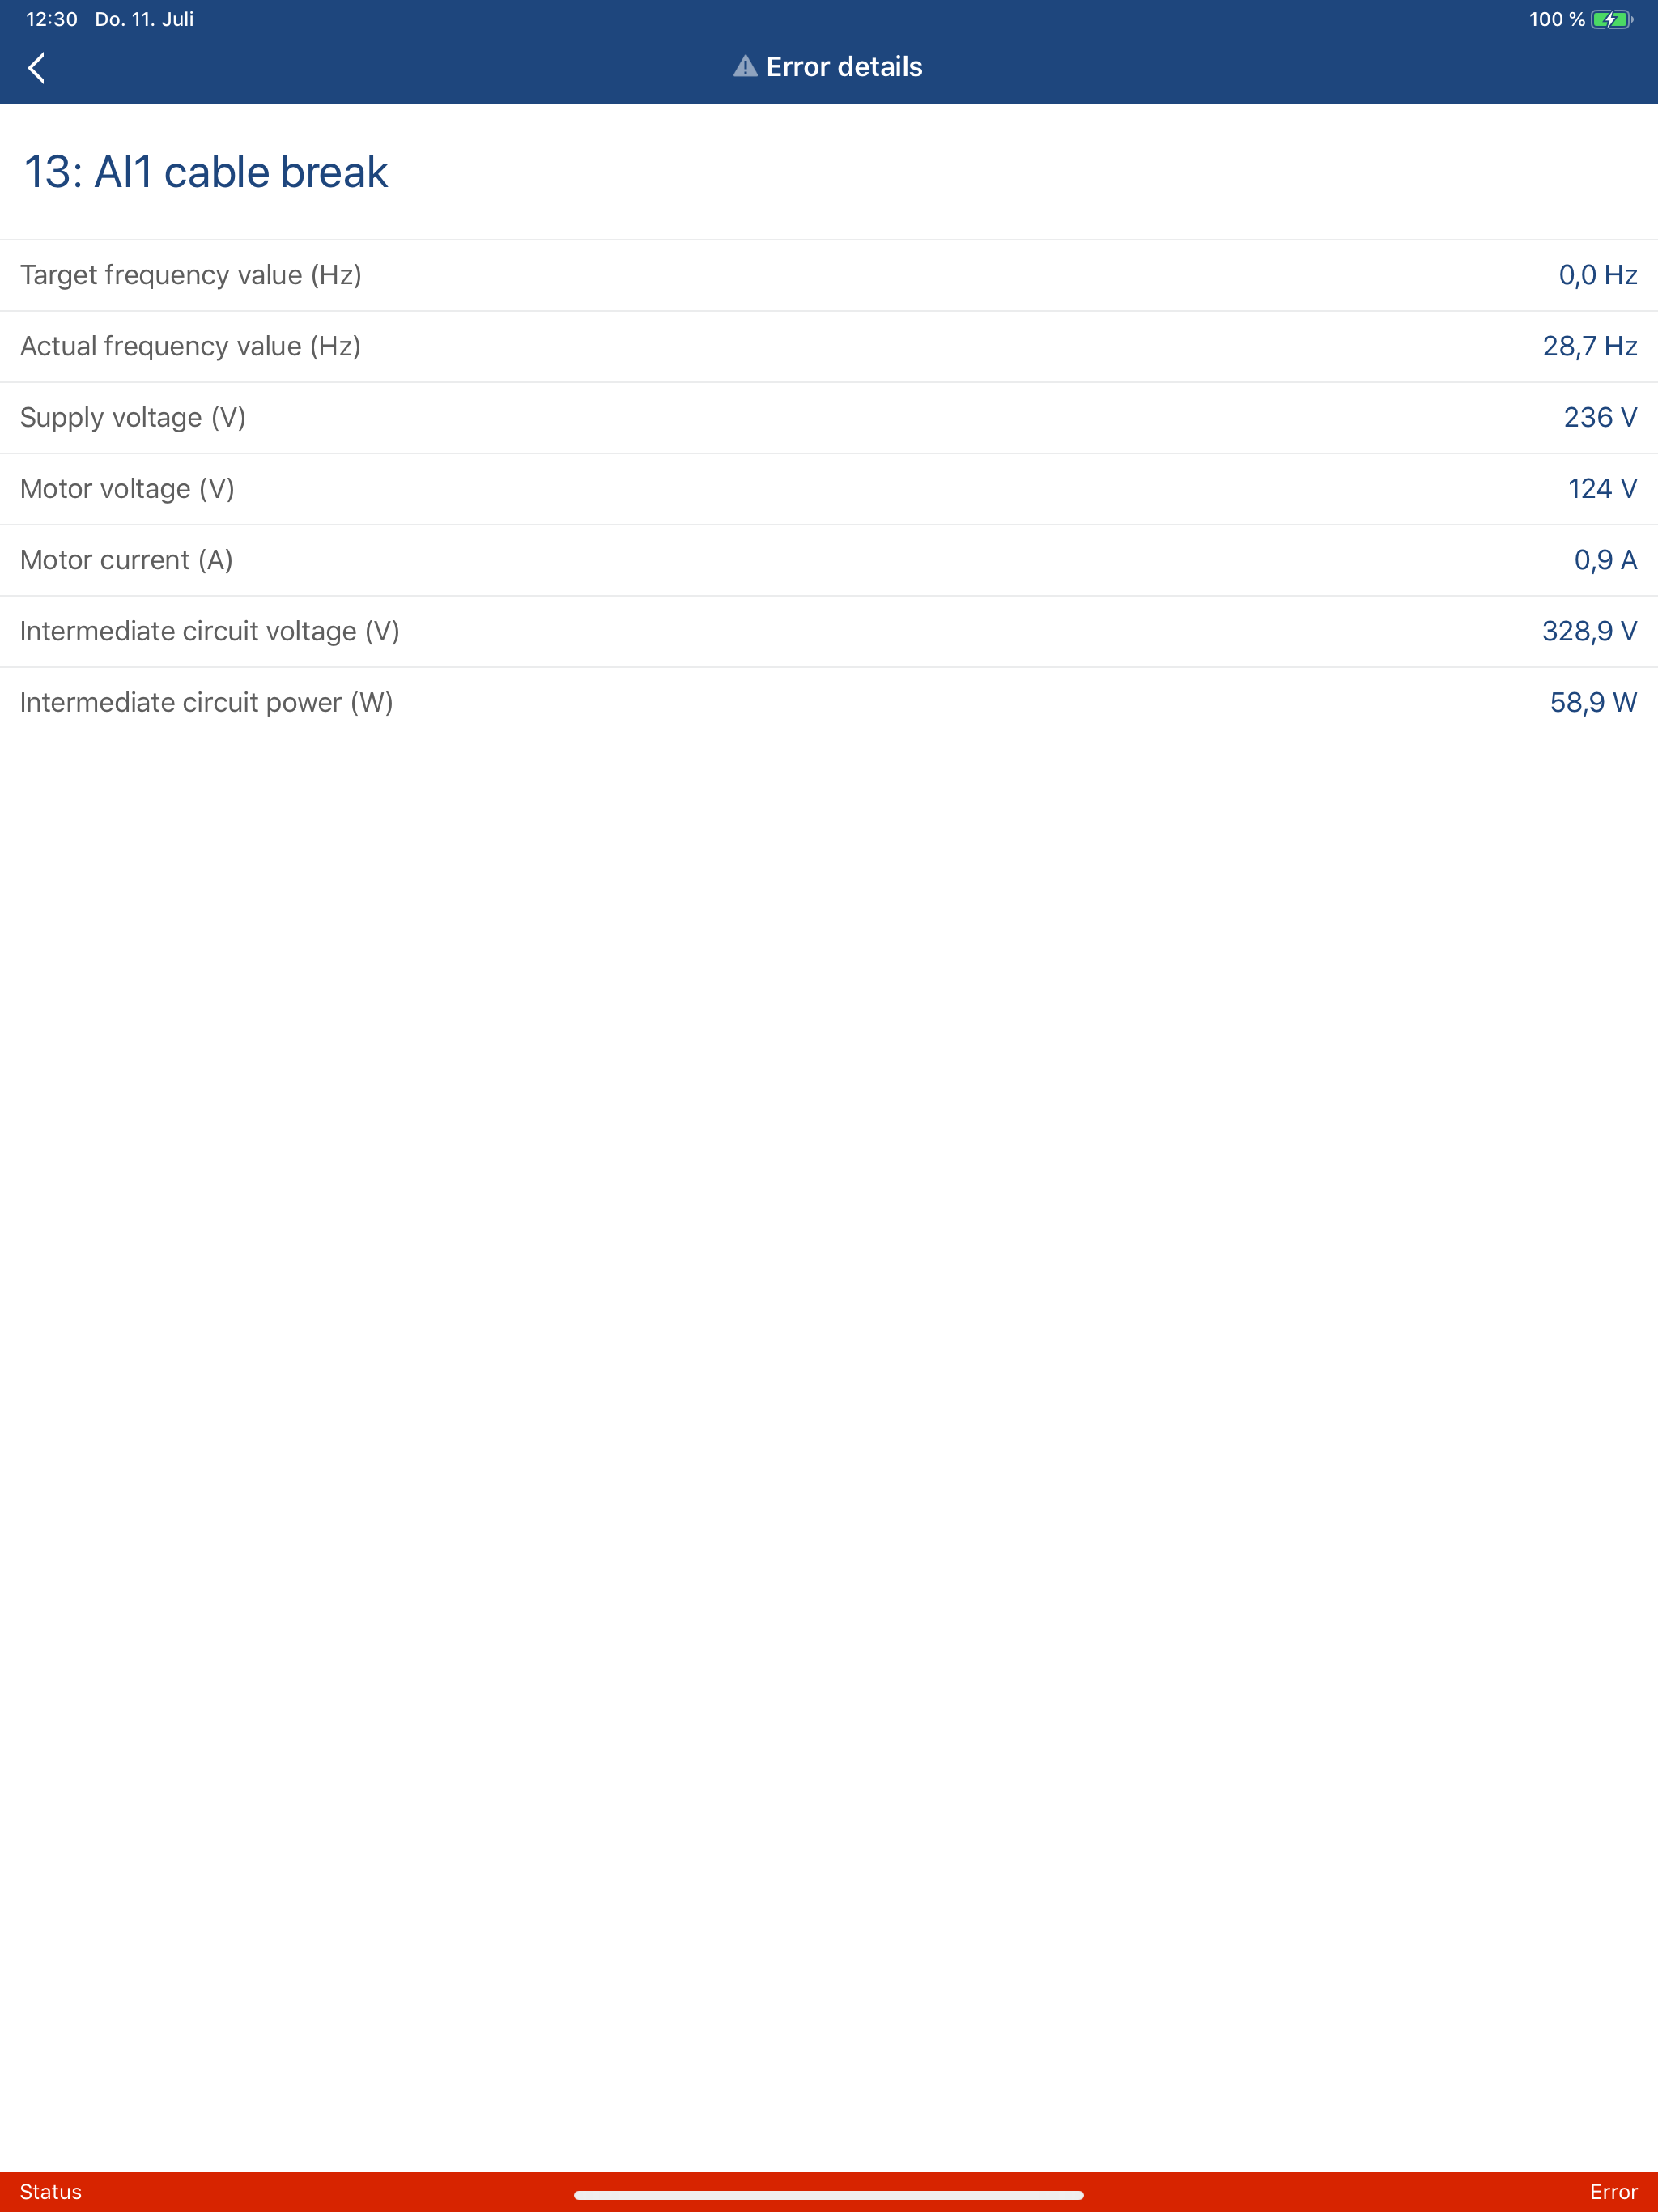1658x2212 pixels.
Task: Tap the Status label in the red bar
Action: pyautogui.click(x=51, y=2192)
